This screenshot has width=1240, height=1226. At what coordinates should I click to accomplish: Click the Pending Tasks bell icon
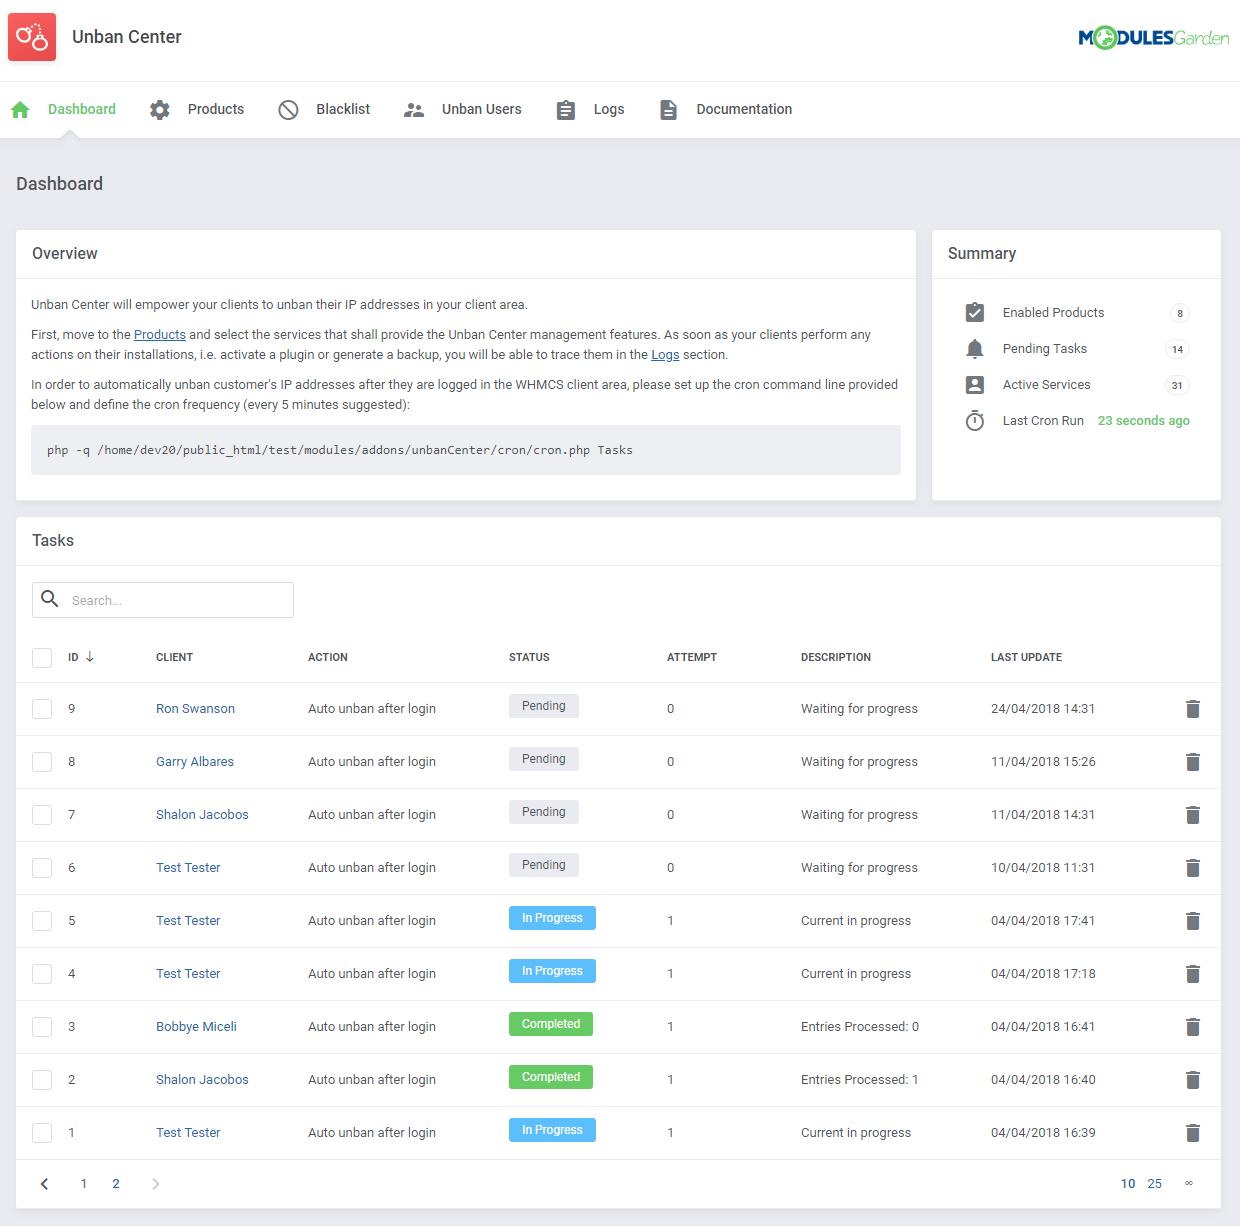click(x=975, y=349)
